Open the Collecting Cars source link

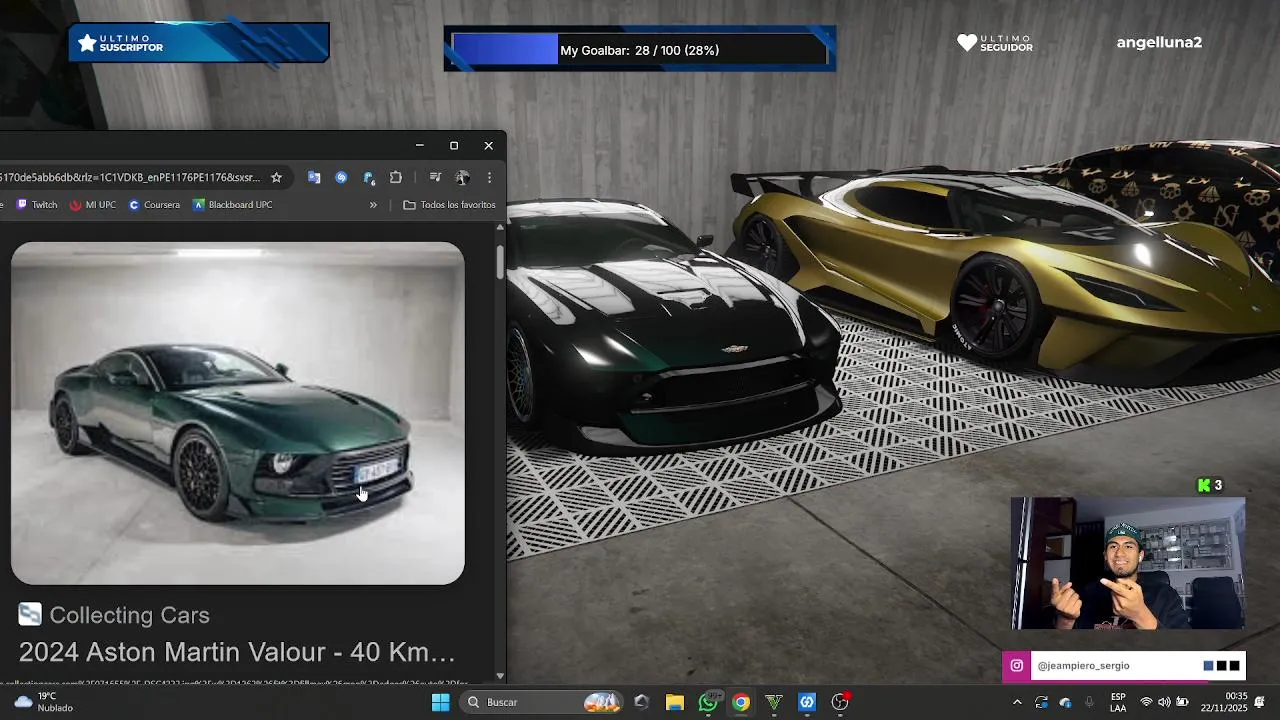point(114,615)
